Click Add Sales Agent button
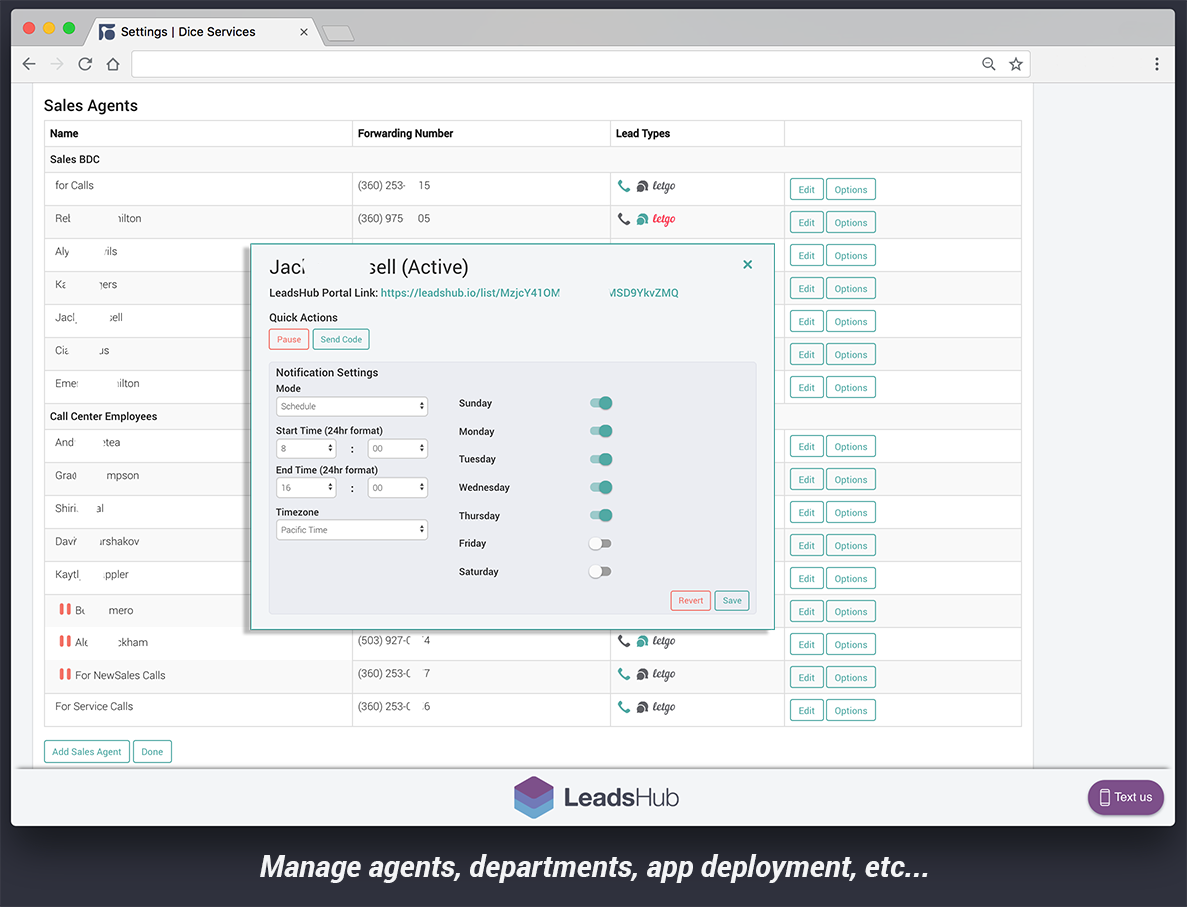The height and width of the screenshot is (907, 1187). 87,752
